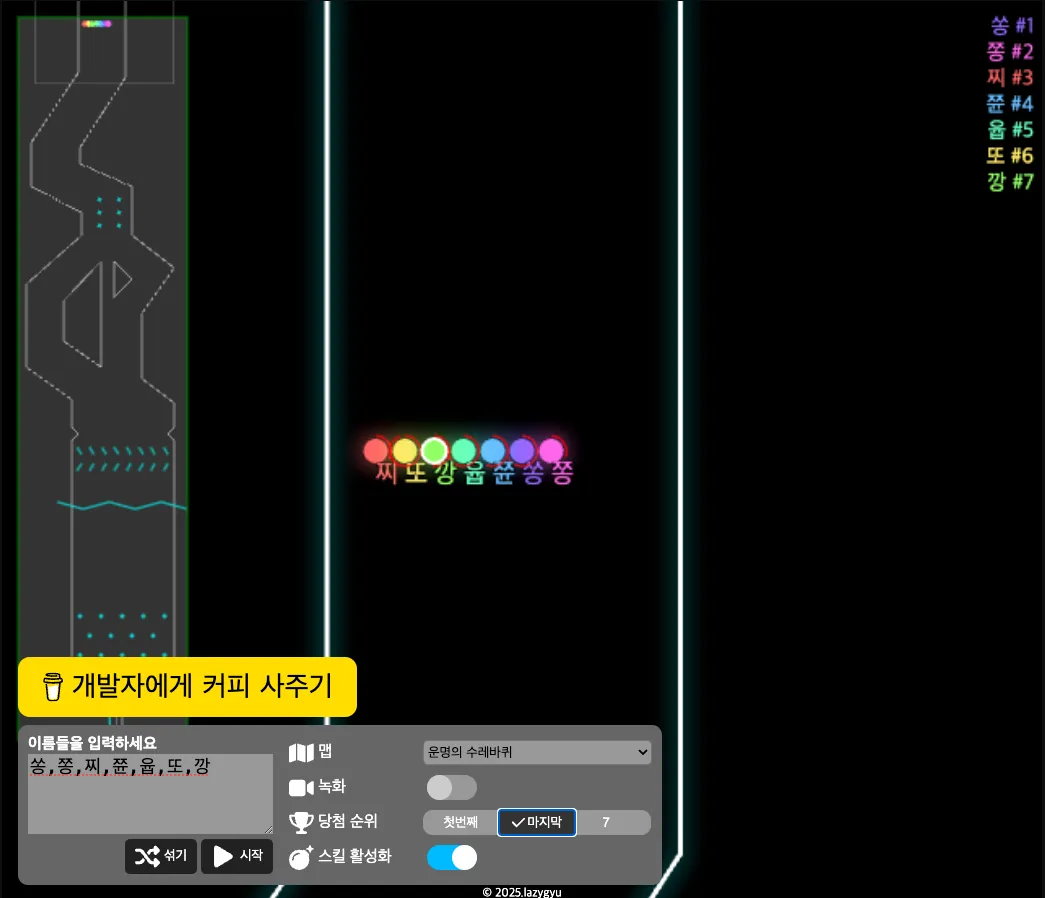The width and height of the screenshot is (1045, 898).
Task: Select the 마지막 winner rank option
Action: 537,822
